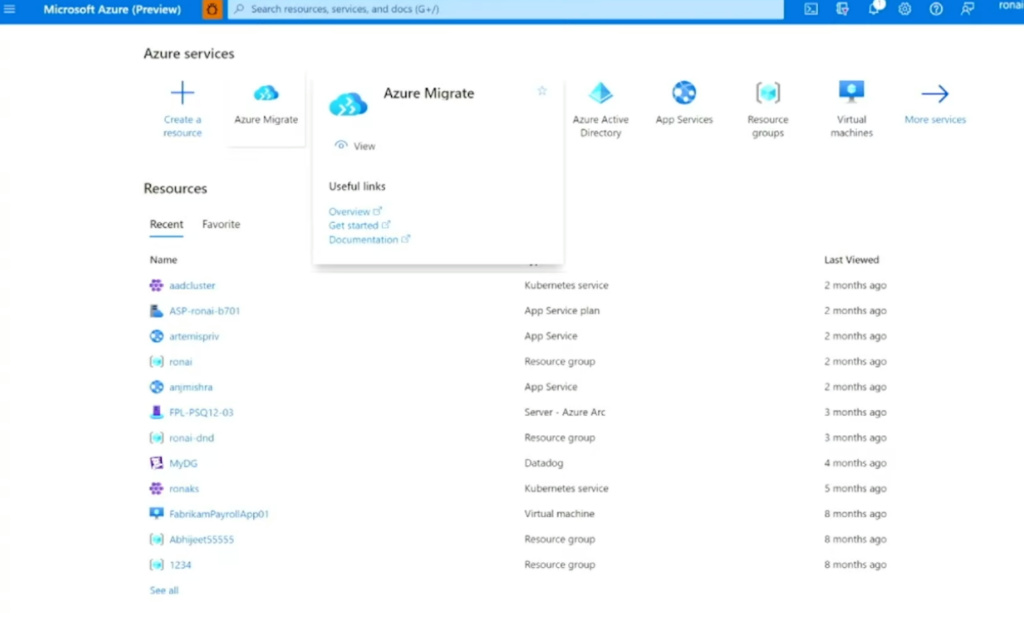Open the MyDG Datadog resource
Image resolution: width=1024 pixels, height=620 pixels.
click(x=183, y=463)
